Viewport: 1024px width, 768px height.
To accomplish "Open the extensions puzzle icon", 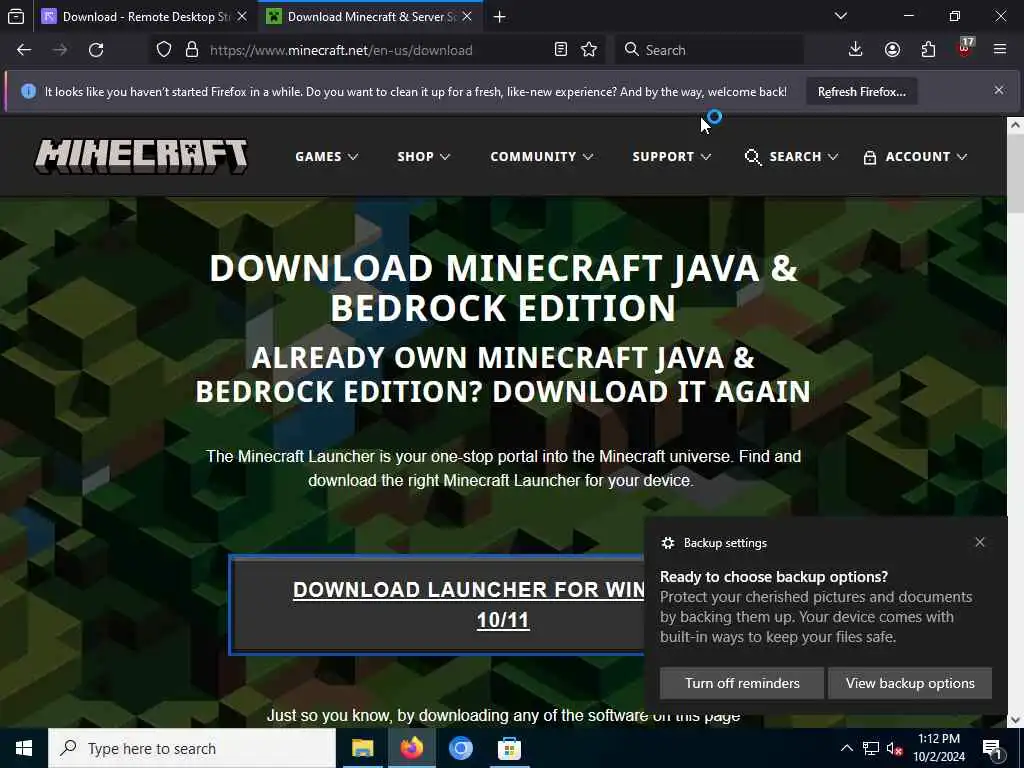I will coord(928,50).
